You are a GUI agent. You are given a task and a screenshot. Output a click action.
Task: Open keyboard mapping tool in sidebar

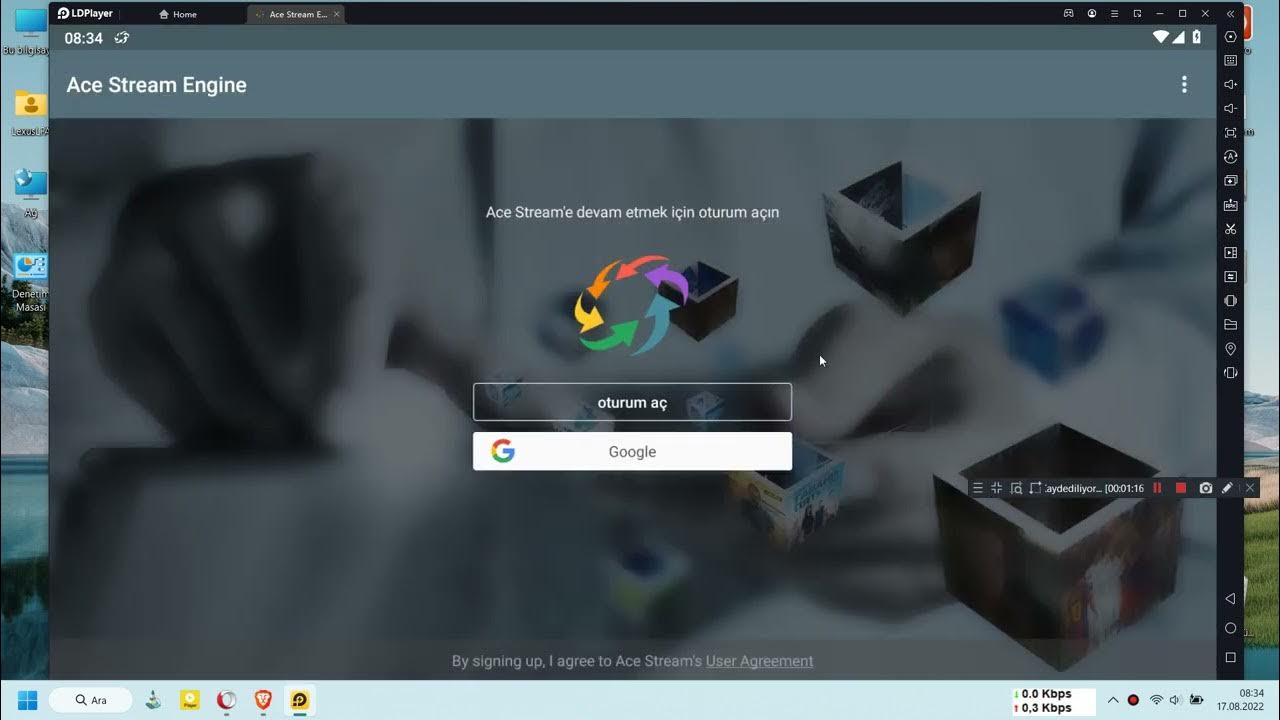[1231, 61]
